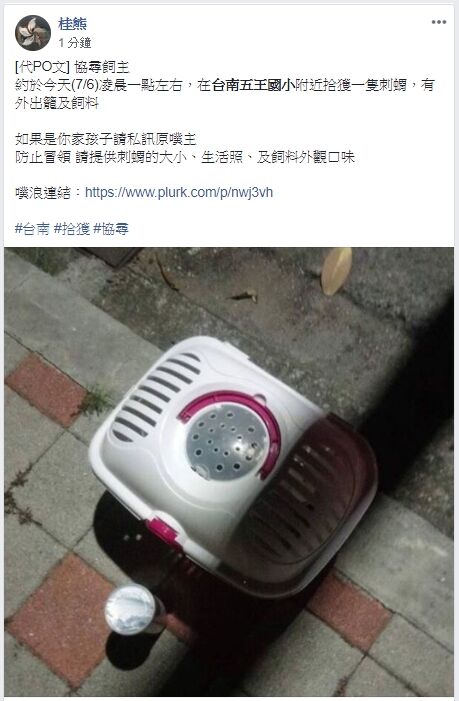This screenshot has width=459, height=701.
Task: Click the bold 台南五王國小 text
Action: pos(253,85)
